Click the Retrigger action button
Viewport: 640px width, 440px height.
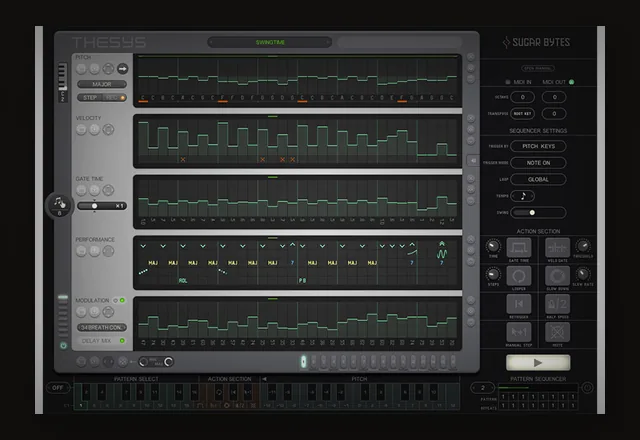point(519,304)
